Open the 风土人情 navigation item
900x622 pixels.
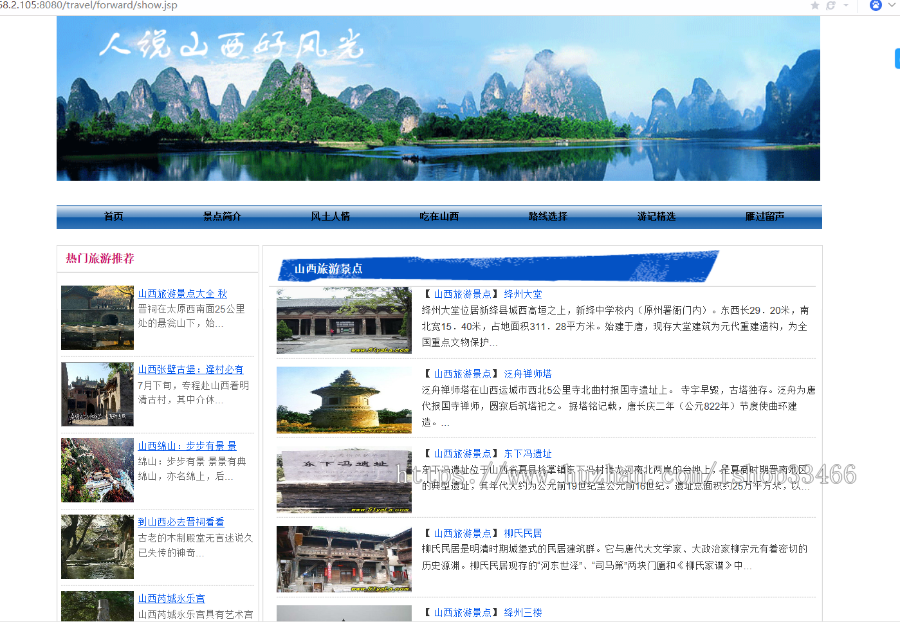(x=330, y=216)
